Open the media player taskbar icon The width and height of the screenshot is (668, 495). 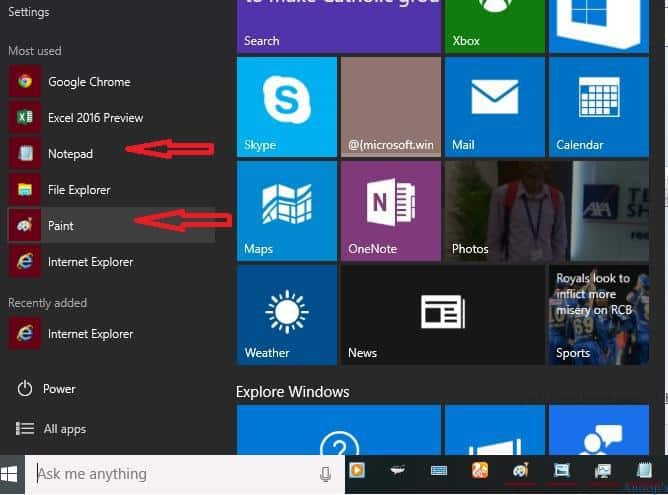[x=357, y=470]
